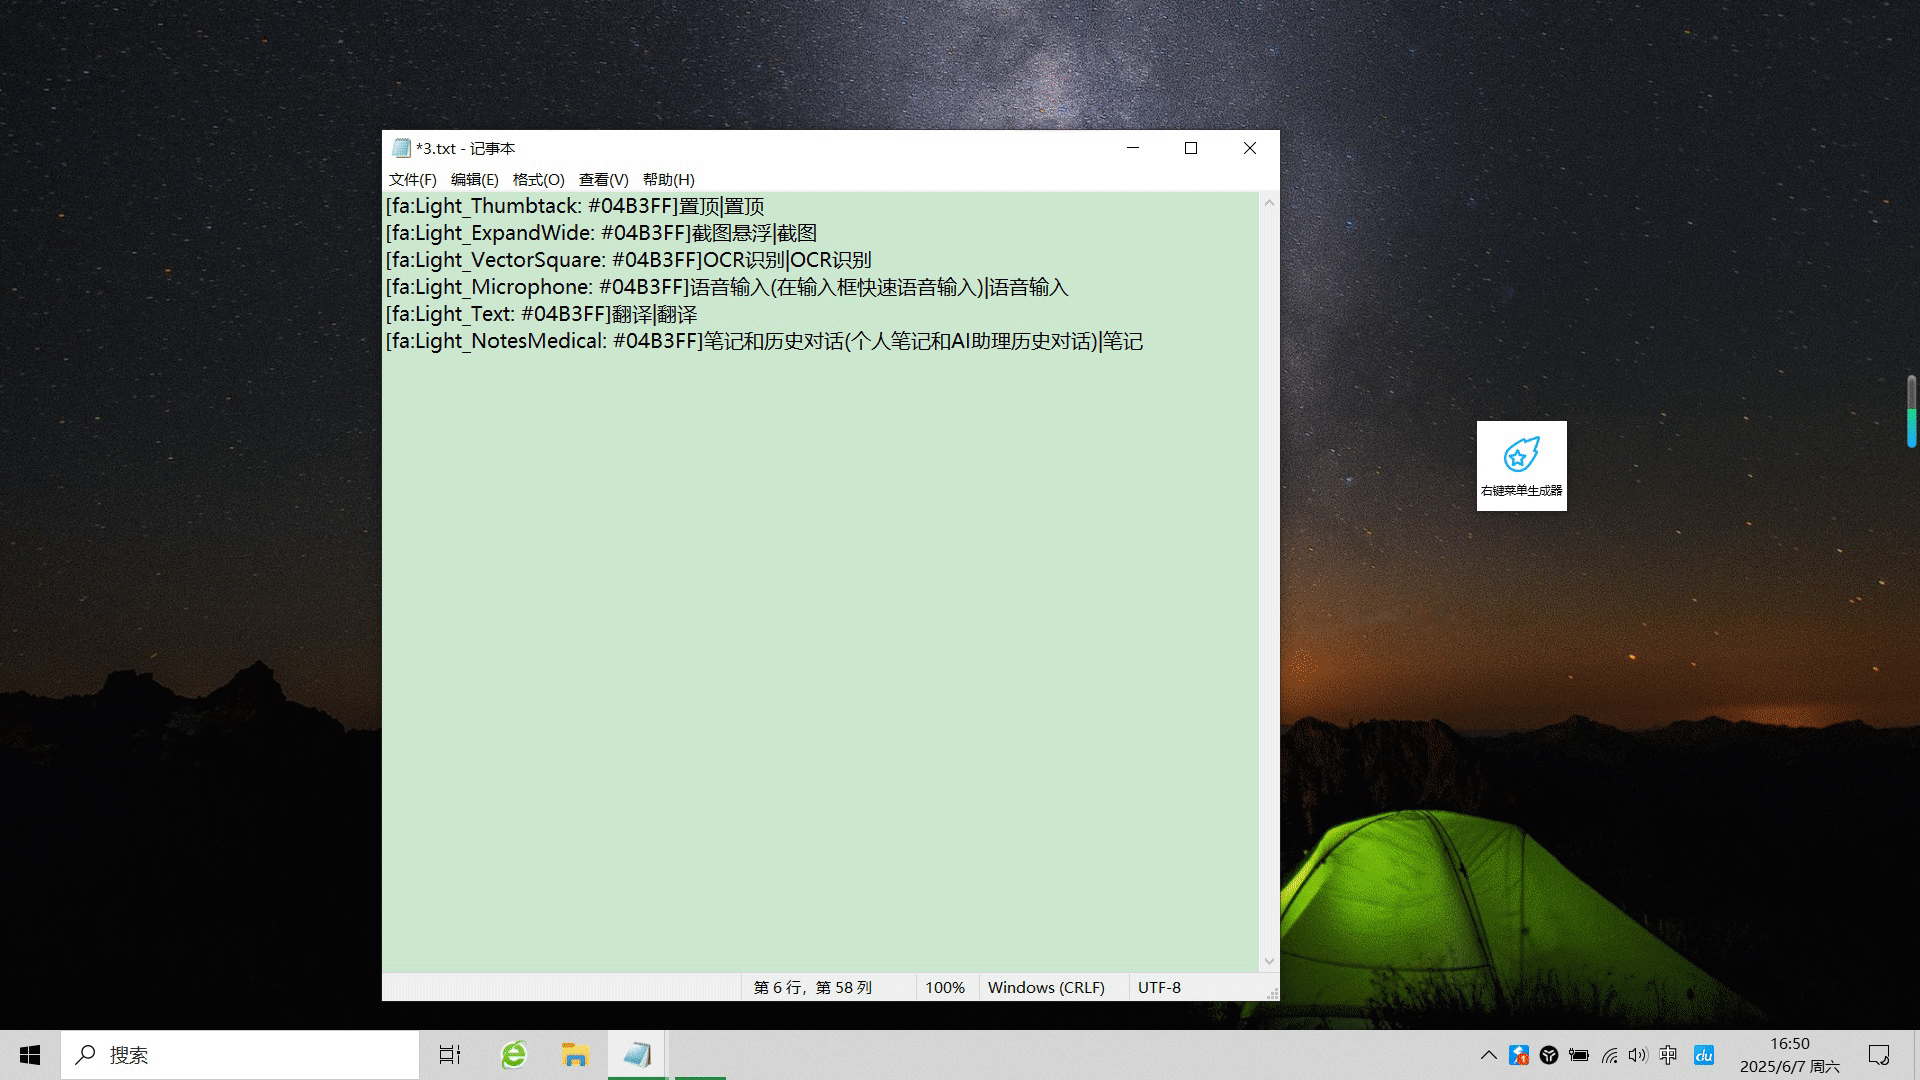Open the 编辑(E) menu
This screenshot has width=1920, height=1080.
(x=474, y=180)
